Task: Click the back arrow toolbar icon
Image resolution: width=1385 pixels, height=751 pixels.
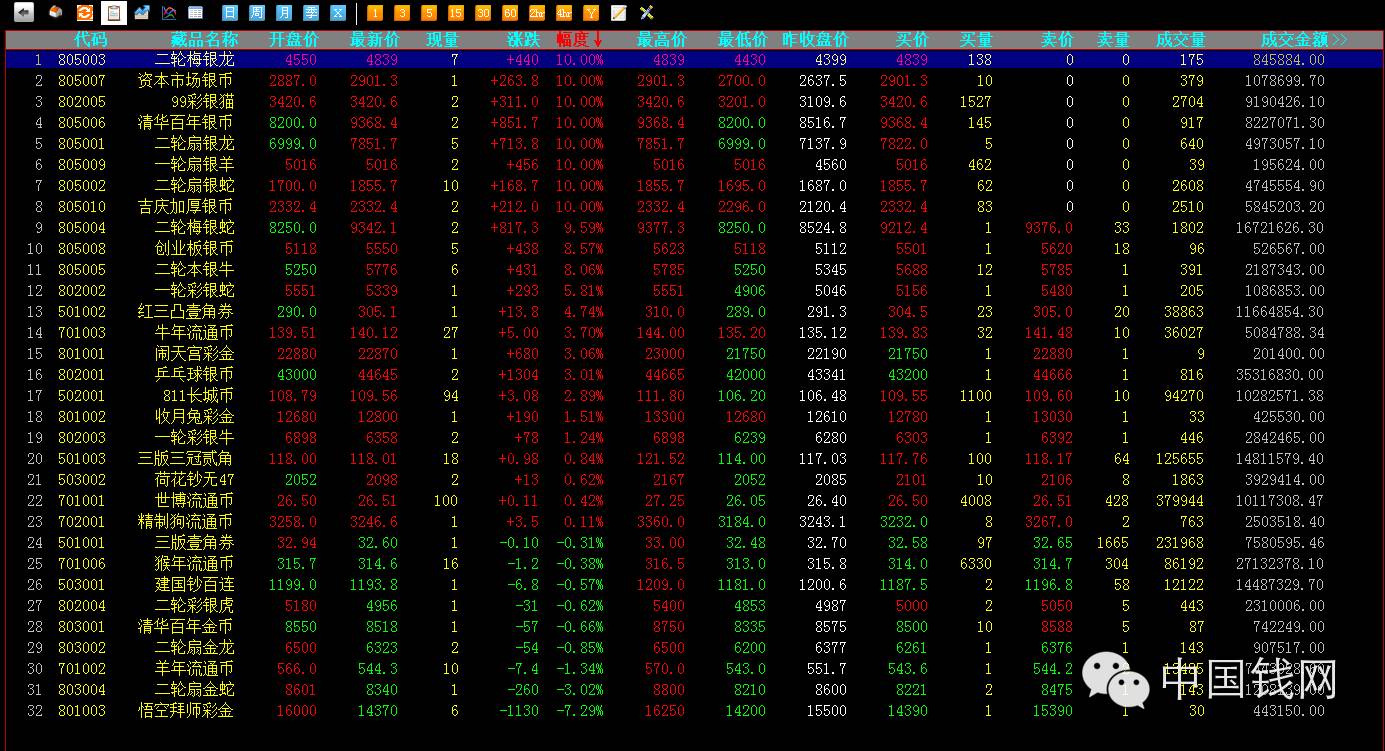Action: [22, 13]
